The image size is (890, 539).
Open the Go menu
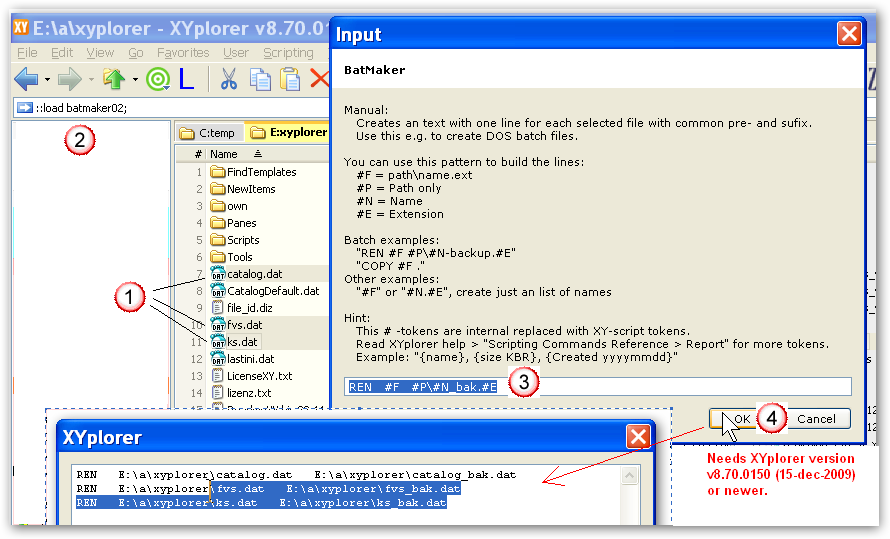tap(136, 53)
